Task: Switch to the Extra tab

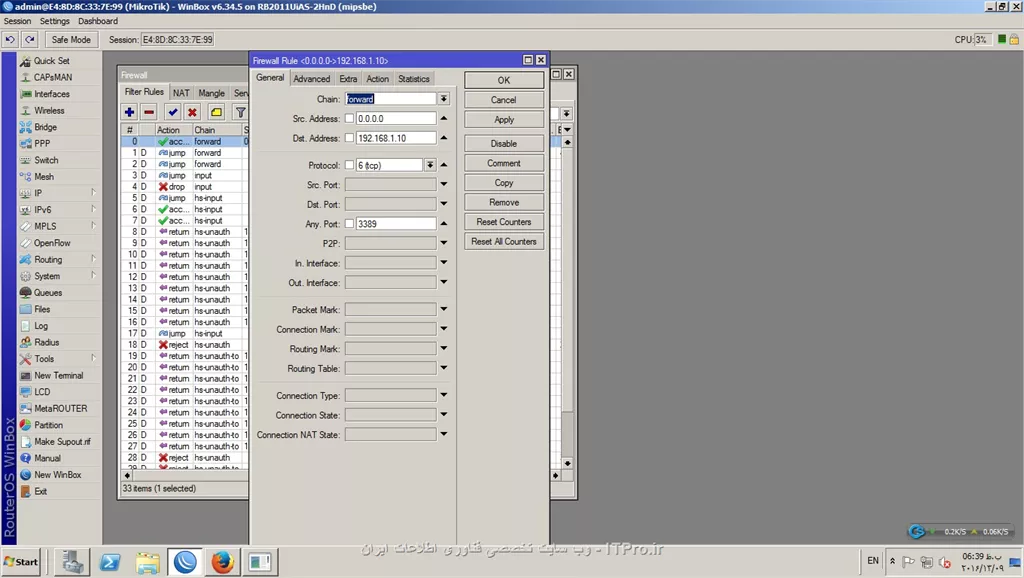Action: coord(348,78)
